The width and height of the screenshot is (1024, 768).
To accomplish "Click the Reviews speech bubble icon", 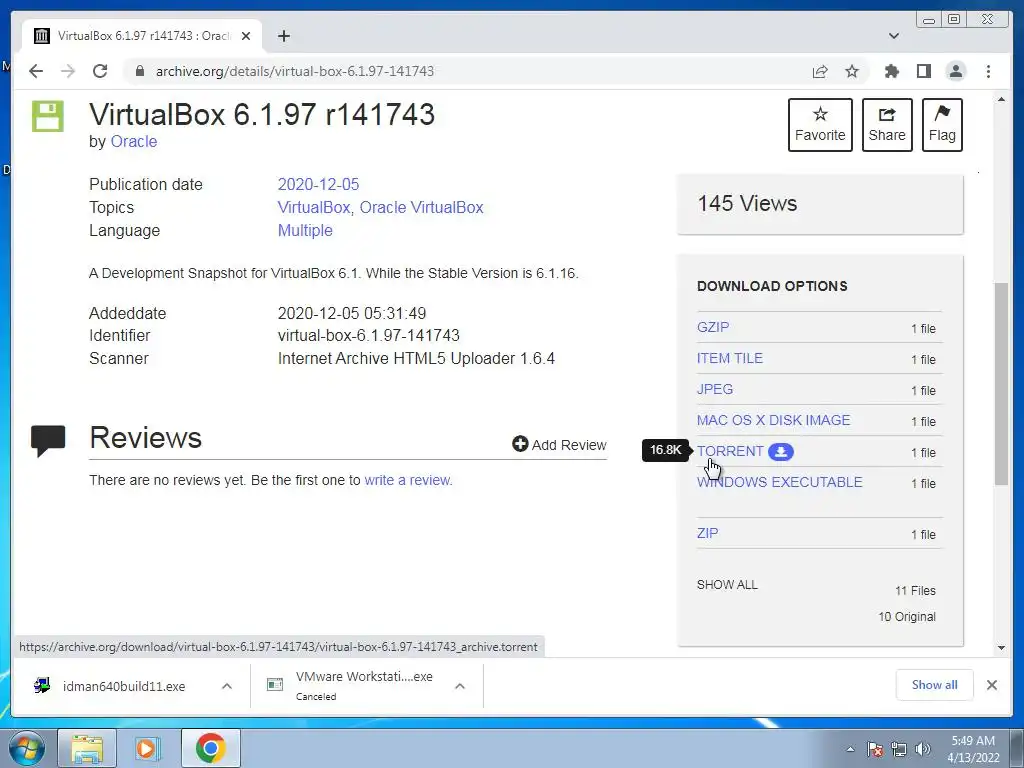I will tap(48, 441).
